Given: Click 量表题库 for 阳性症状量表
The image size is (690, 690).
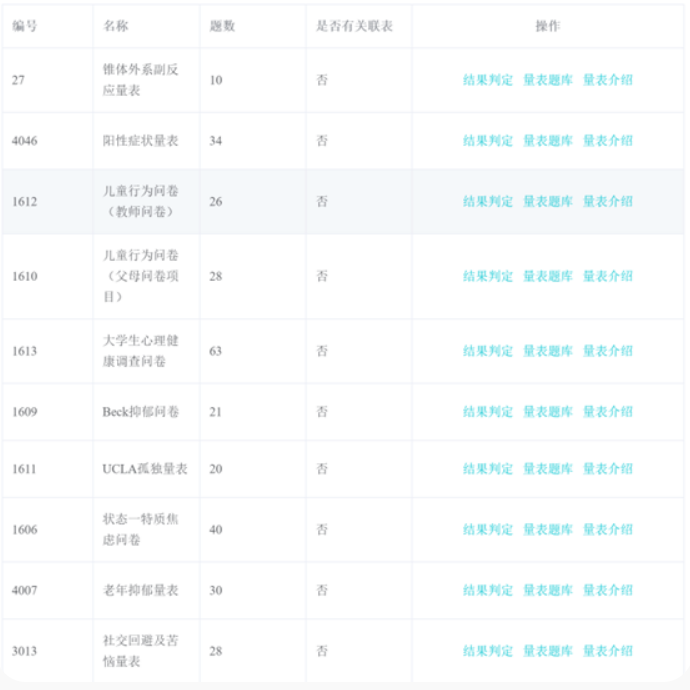Looking at the screenshot, I should (x=547, y=141).
